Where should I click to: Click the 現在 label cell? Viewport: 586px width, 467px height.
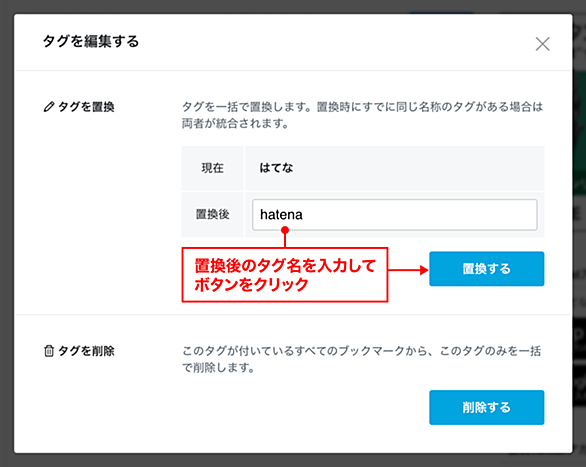pos(213,168)
